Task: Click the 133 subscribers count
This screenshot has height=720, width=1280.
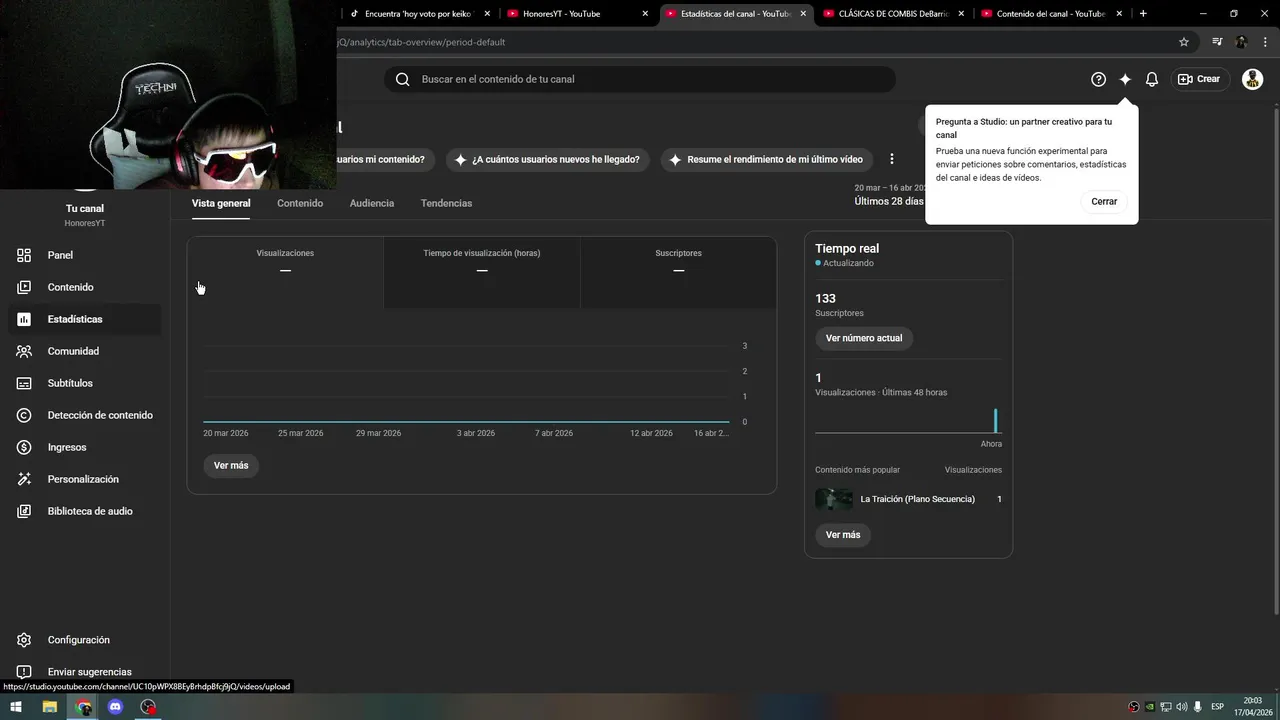Action: 825,298
